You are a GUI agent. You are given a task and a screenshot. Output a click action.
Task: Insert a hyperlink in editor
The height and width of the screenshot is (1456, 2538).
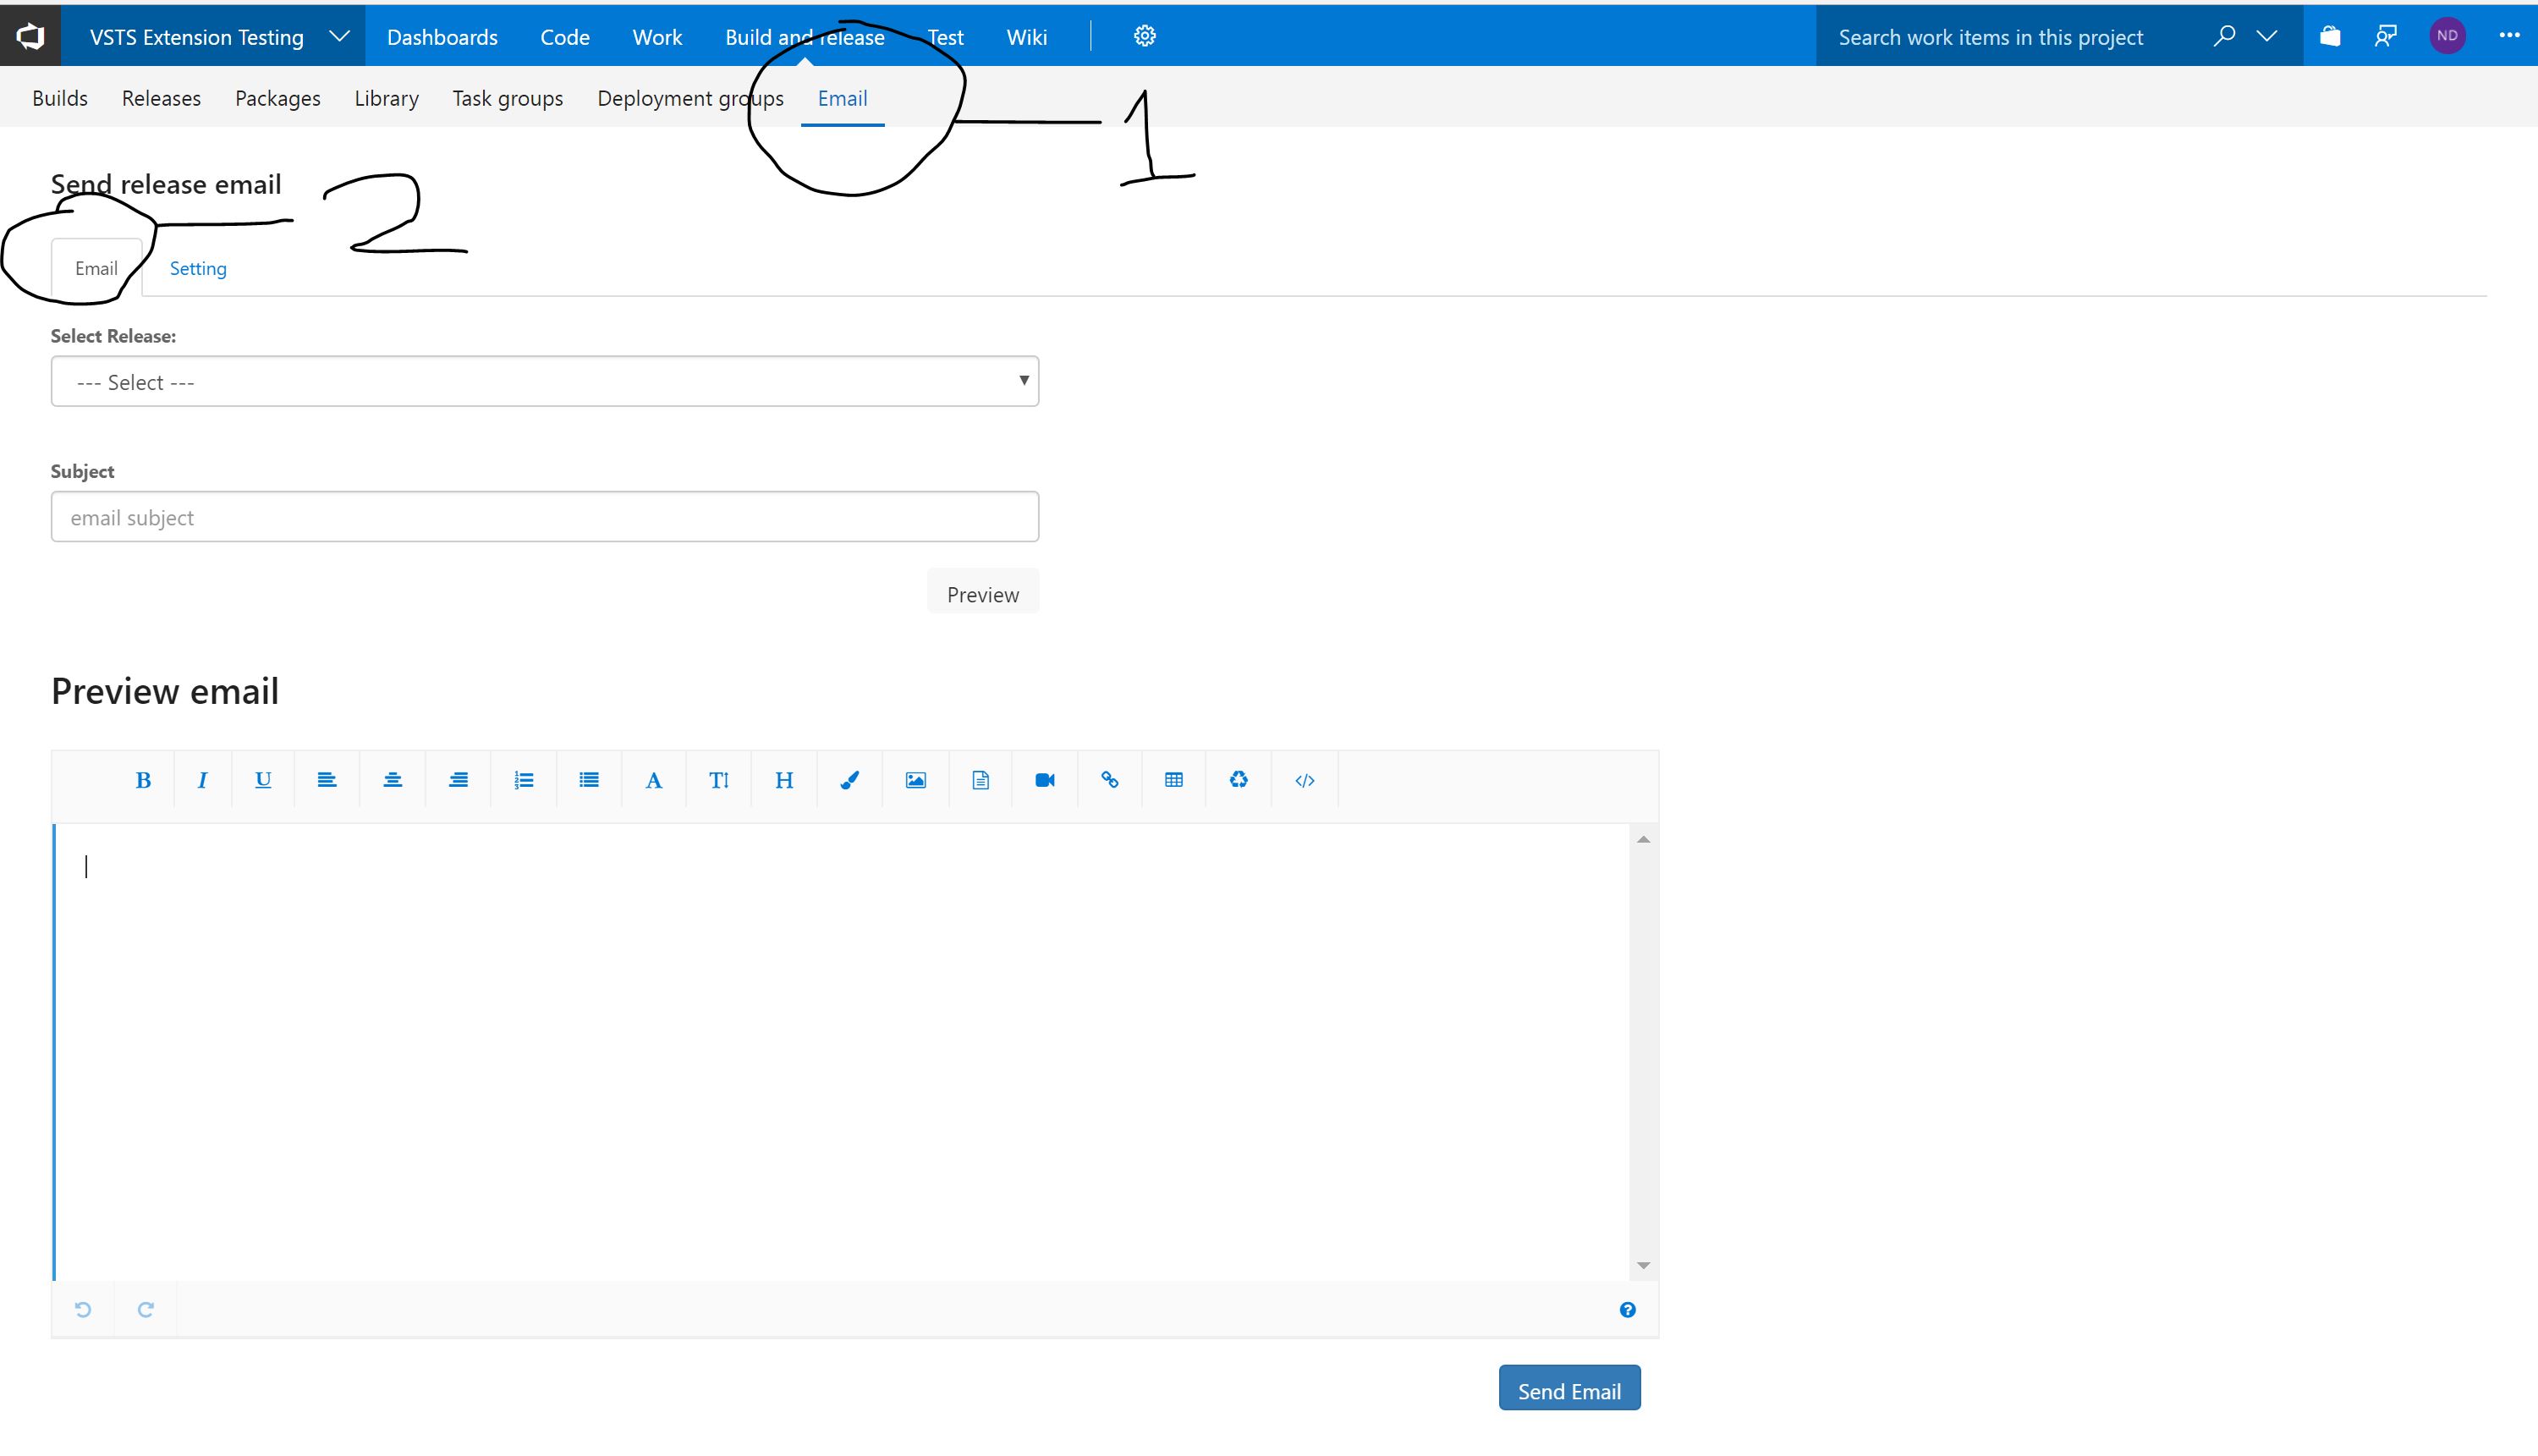[x=1109, y=780]
